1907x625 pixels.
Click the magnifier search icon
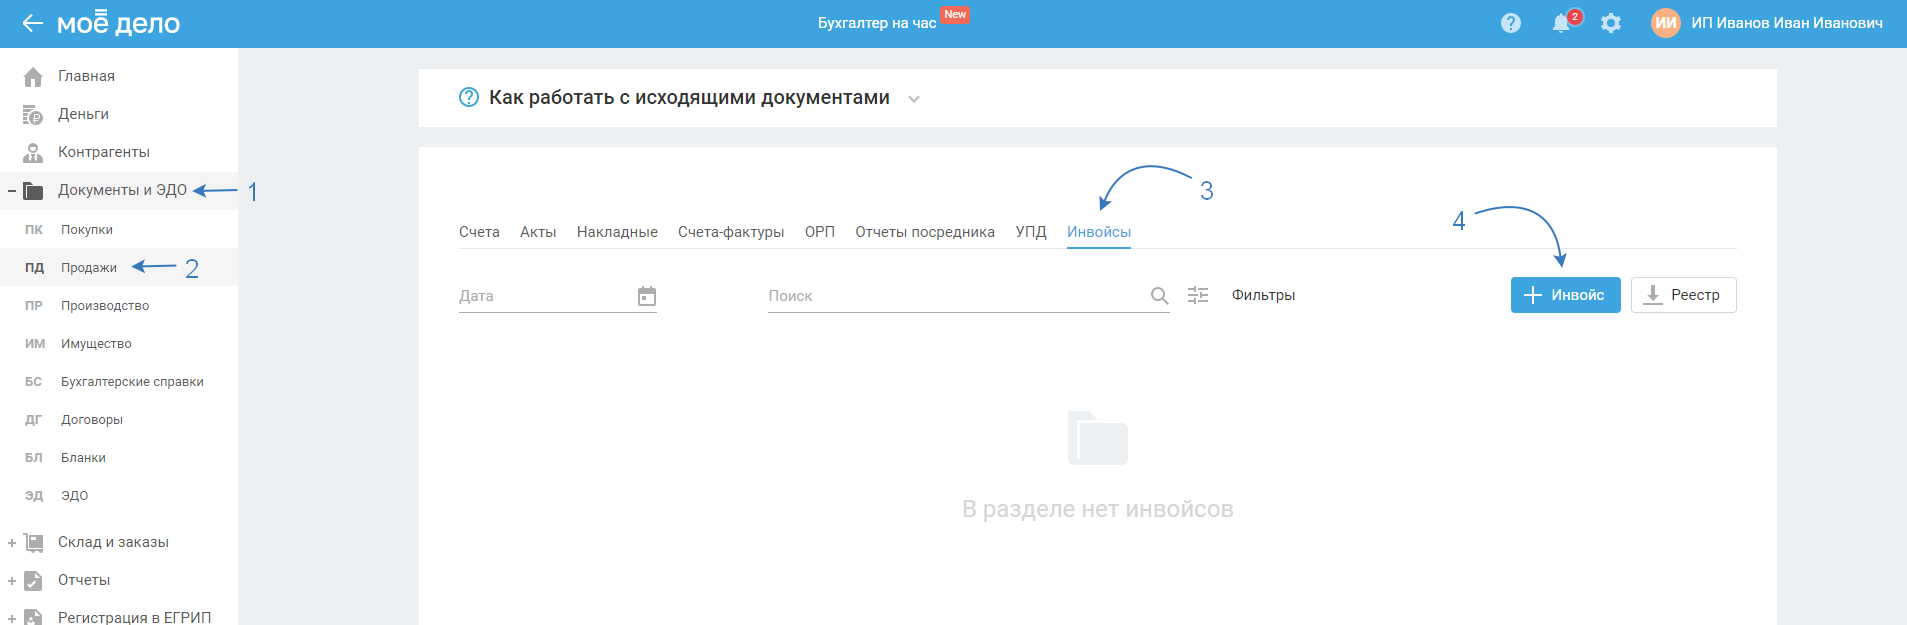coord(1159,296)
